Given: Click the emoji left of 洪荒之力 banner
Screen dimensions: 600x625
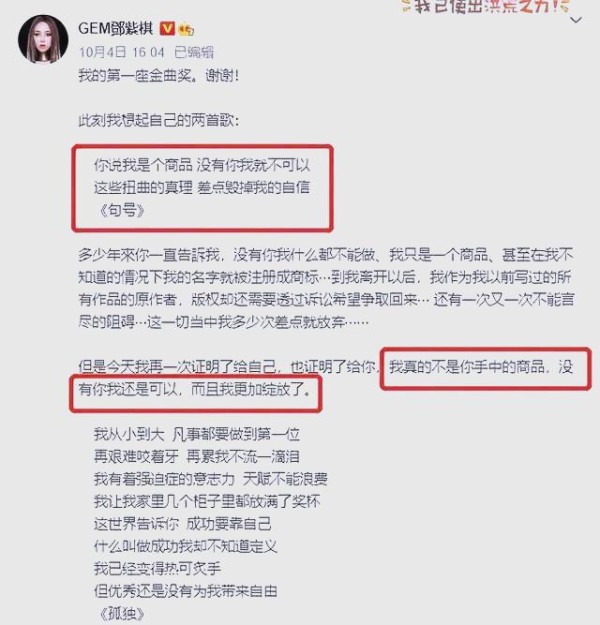Looking at the screenshot, I should coord(407,6).
